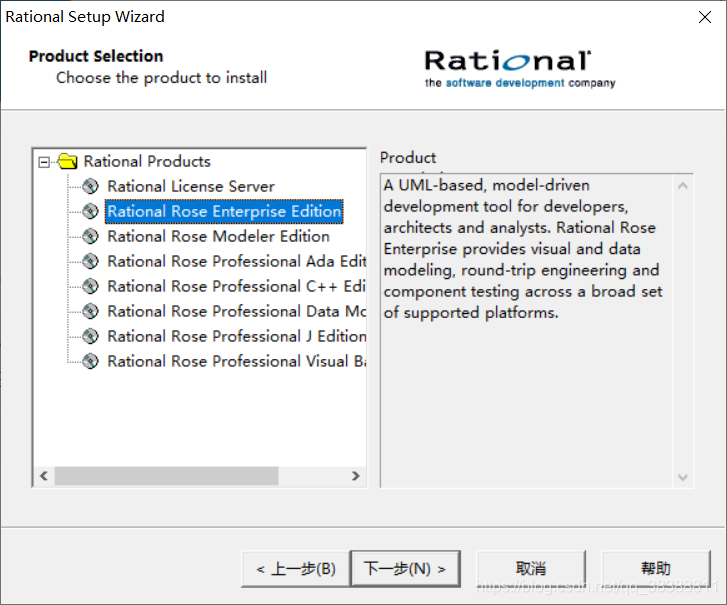Select Rational Rose Enterprise Edition
Viewport: 727px width, 605px height.
224,211
